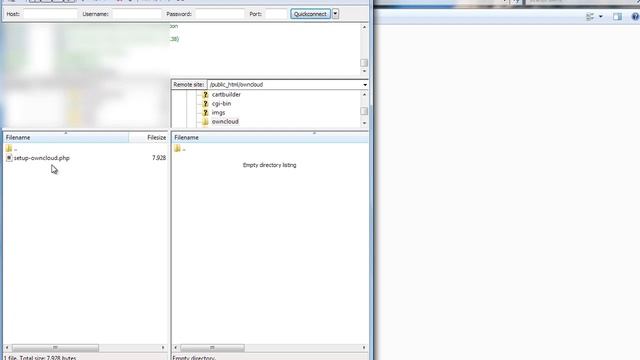This screenshot has width=640, height=360.
Task: Click message log scrollbar up arrow
Action: [x=364, y=27]
